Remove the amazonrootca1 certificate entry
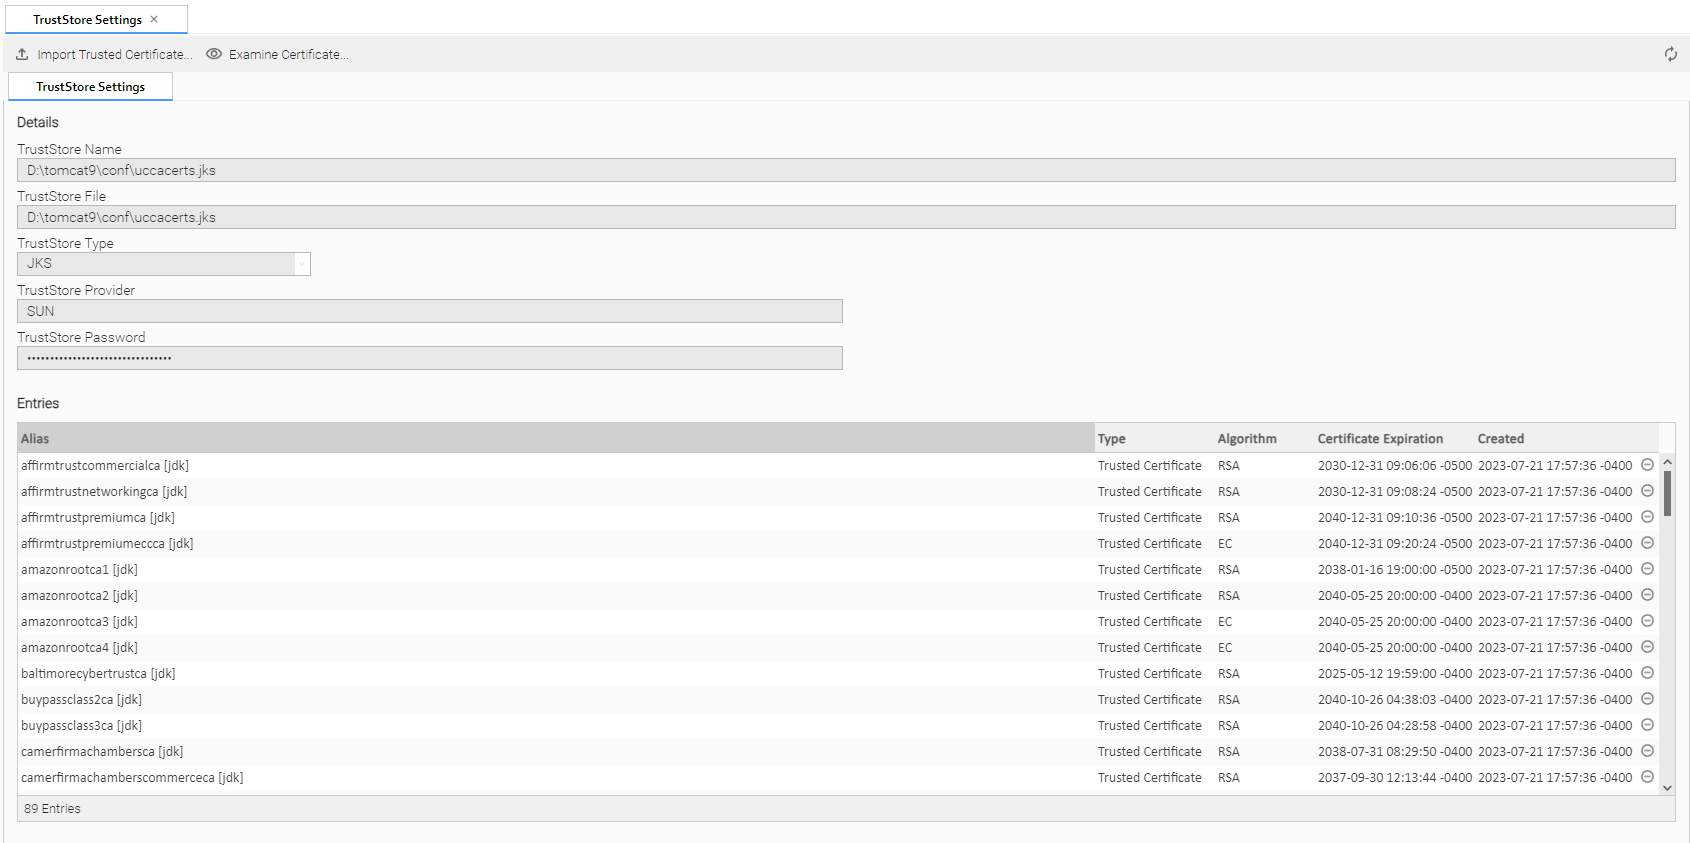The width and height of the screenshot is (1690, 843). (x=1647, y=569)
